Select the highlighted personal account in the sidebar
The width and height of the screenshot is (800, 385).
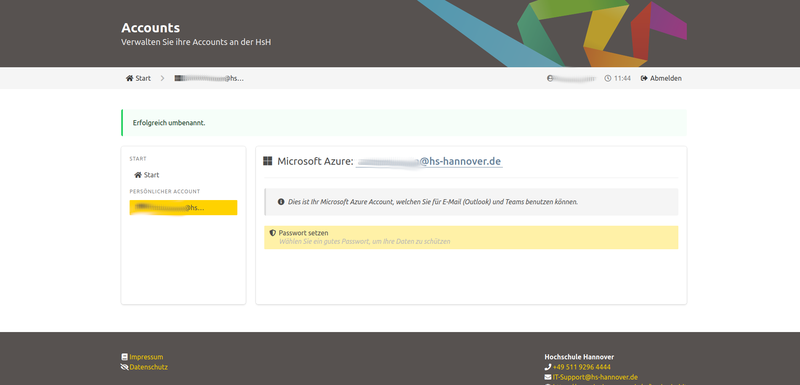click(183, 208)
